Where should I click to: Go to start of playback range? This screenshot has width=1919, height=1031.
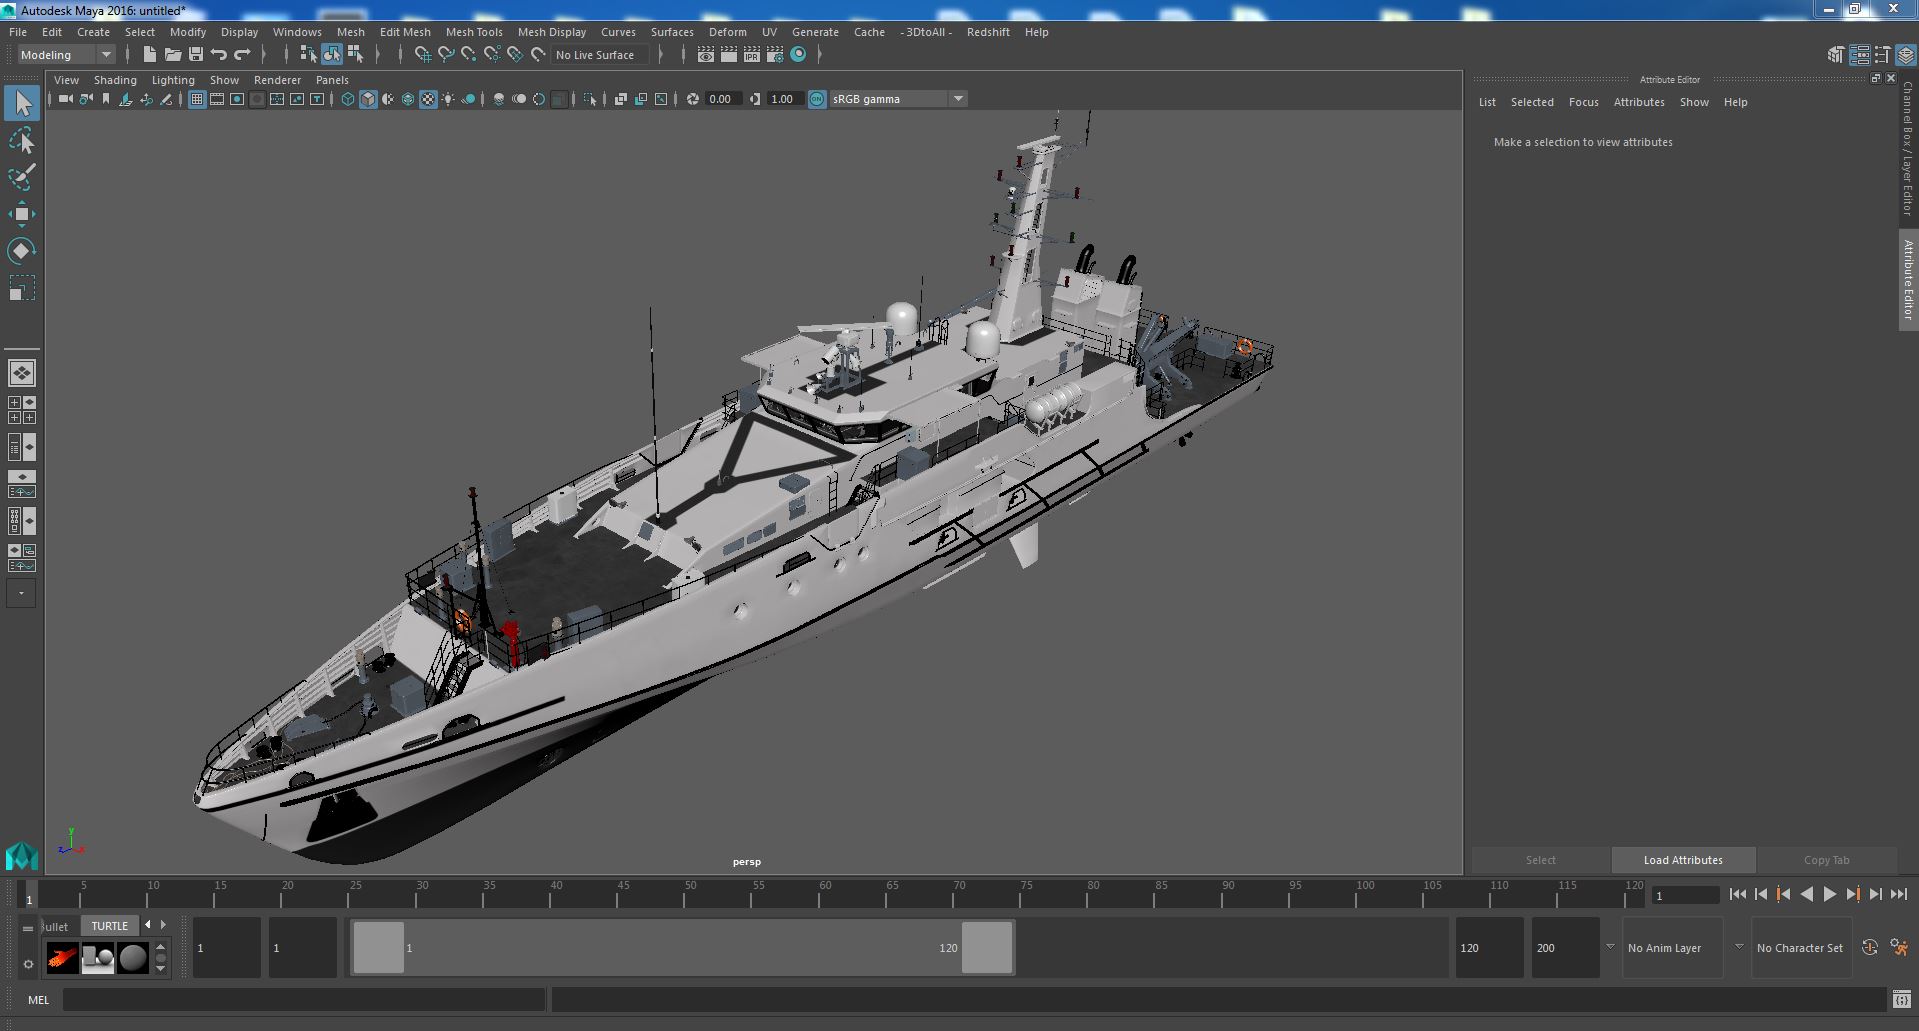(x=1737, y=895)
